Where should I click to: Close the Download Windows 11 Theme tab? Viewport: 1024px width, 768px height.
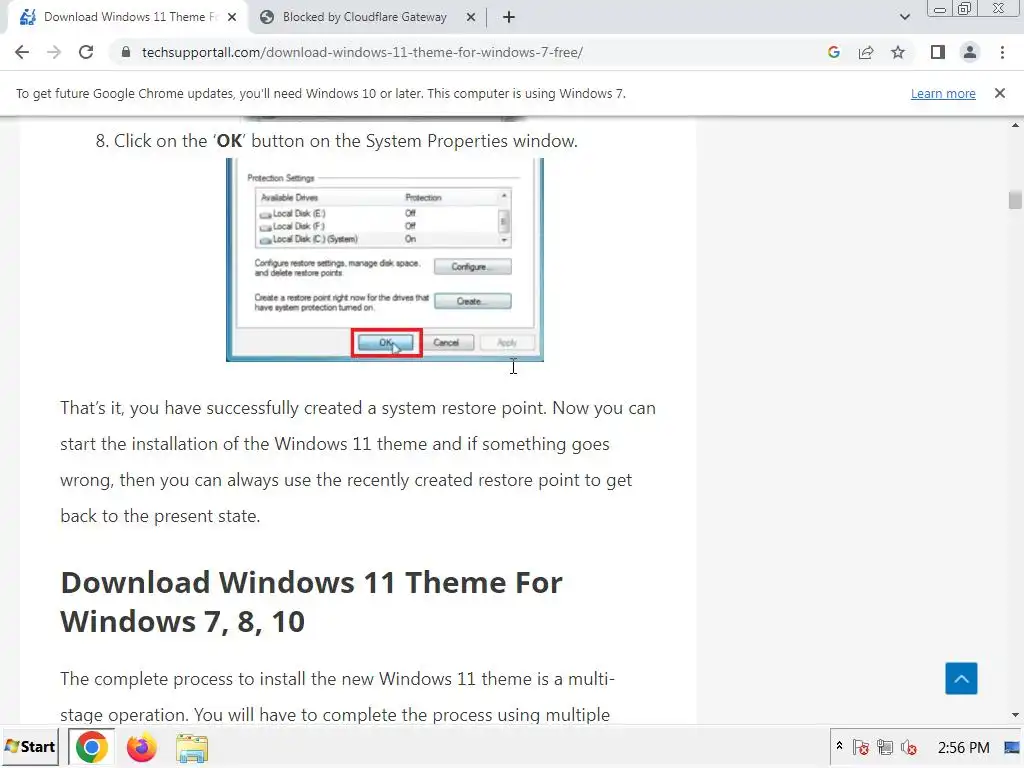click(x=232, y=17)
